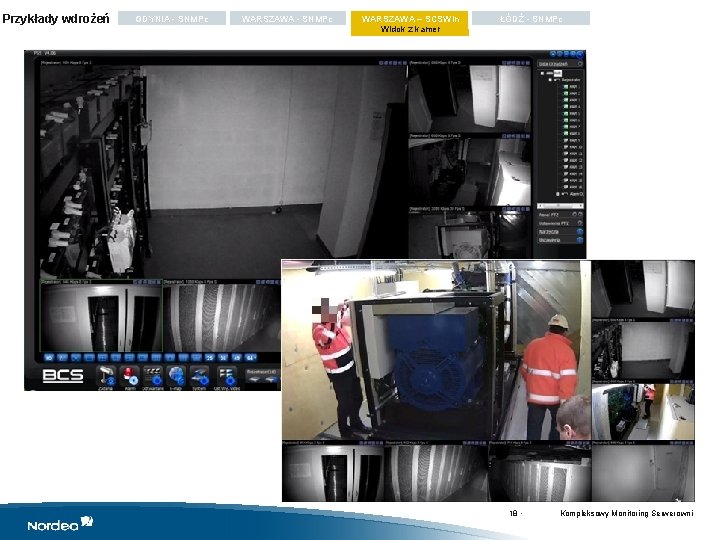Select the middle-right camera tile in BCS window

(469, 171)
